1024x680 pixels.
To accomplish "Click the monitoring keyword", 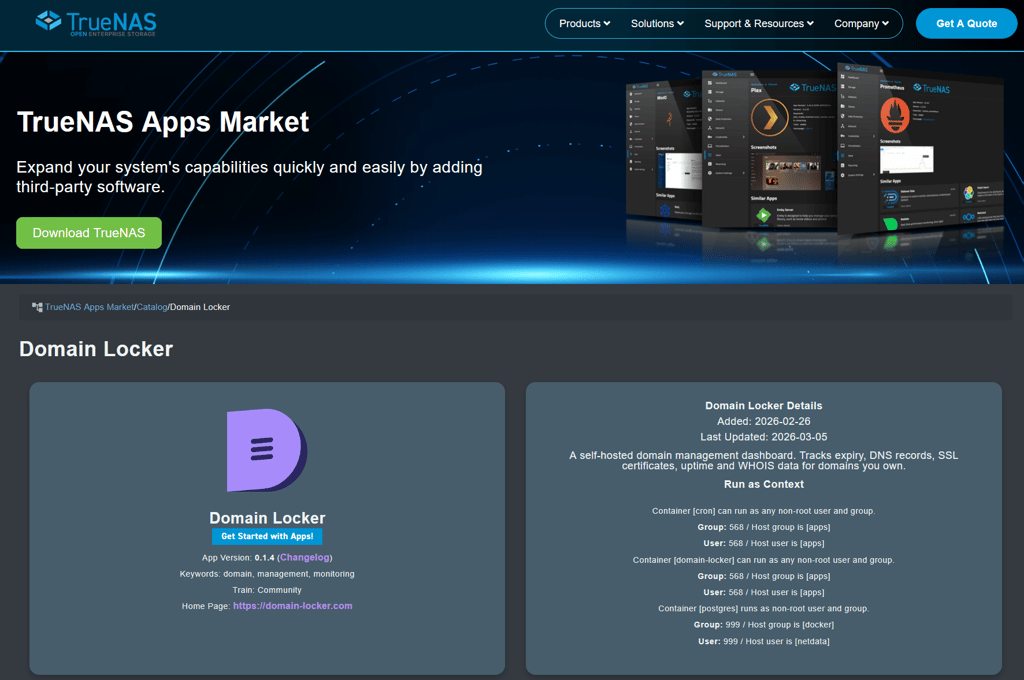I will (334, 574).
